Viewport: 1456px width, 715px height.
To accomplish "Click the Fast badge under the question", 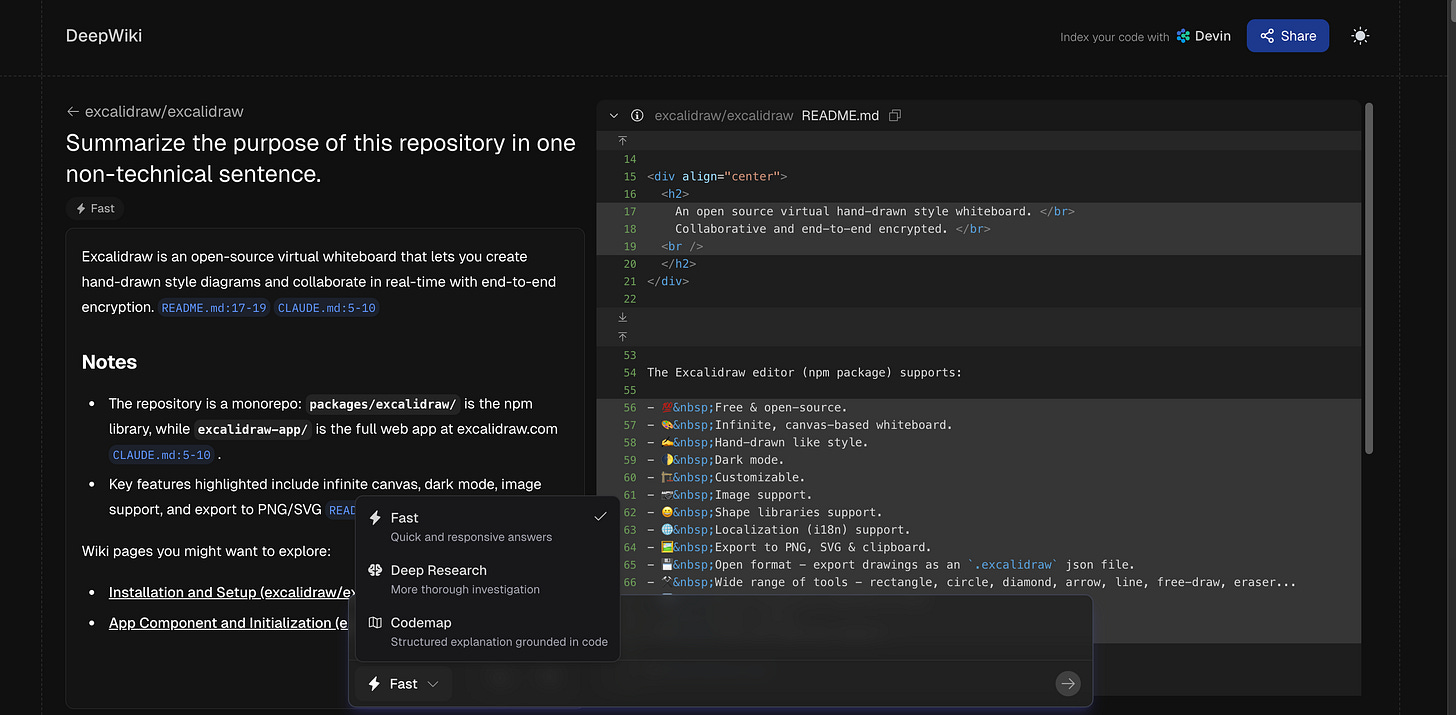I will pos(95,208).
